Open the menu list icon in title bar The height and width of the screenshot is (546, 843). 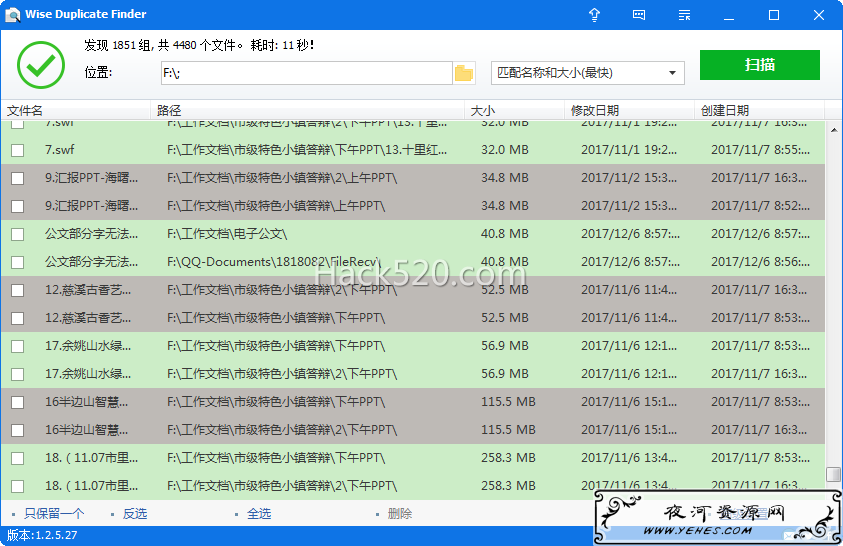pos(684,15)
